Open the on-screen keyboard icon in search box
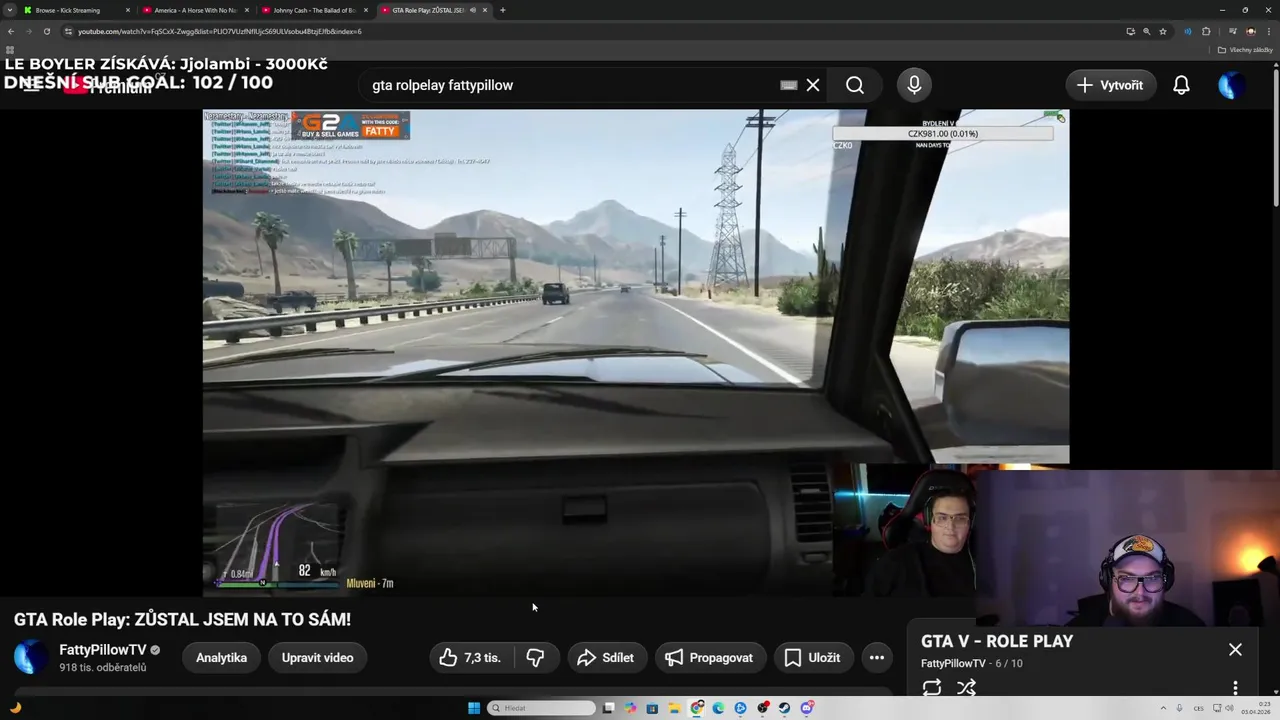The width and height of the screenshot is (1280, 720). coord(789,85)
